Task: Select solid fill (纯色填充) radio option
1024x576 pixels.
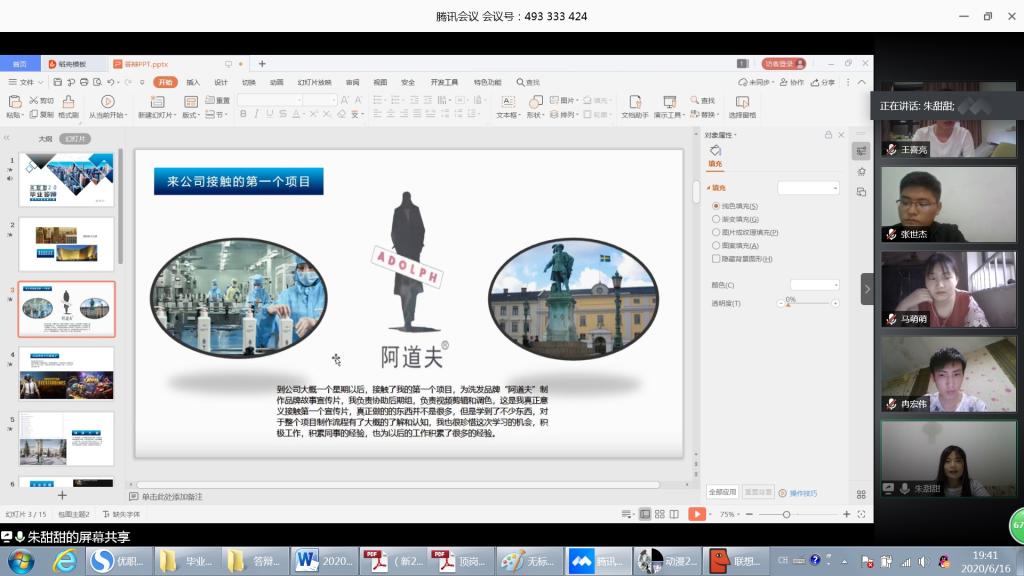Action: coord(716,206)
